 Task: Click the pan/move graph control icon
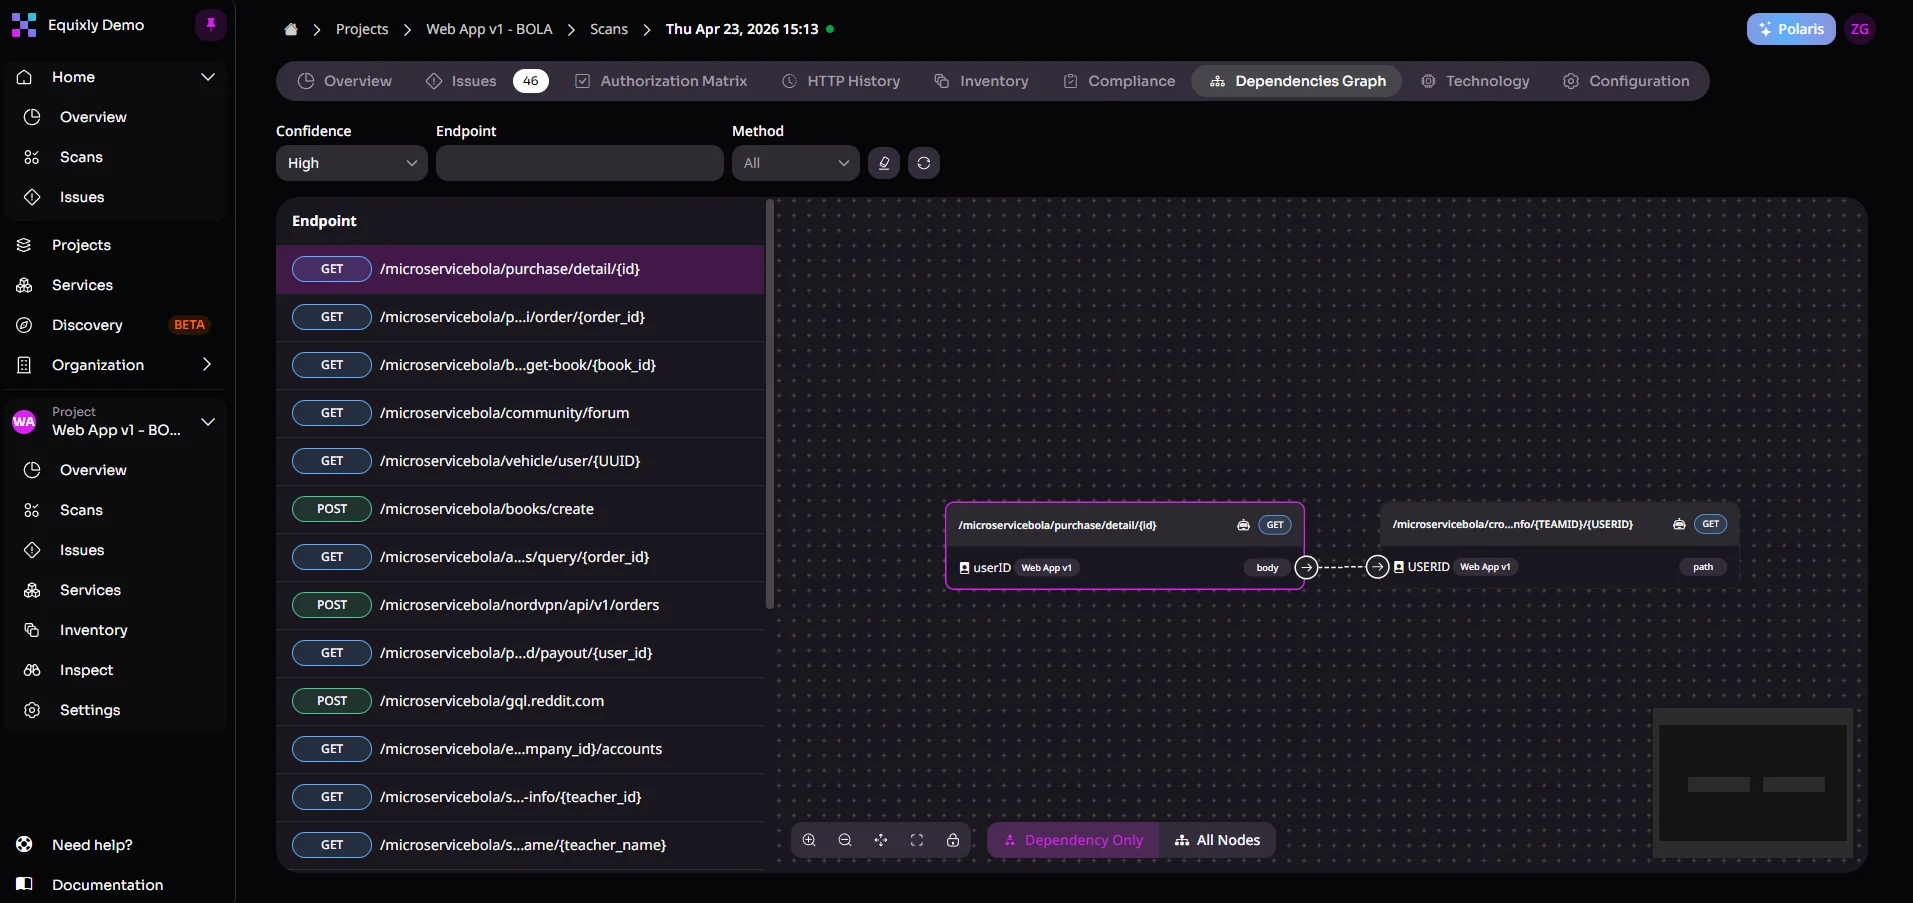click(x=881, y=840)
